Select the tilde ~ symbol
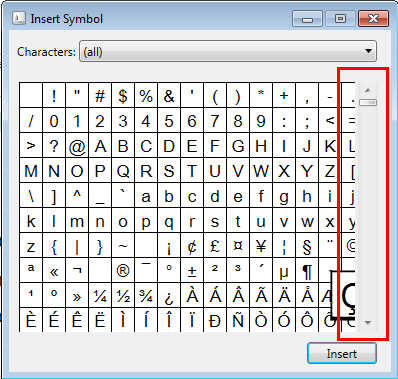Screen dimensions: 398x379 pyautogui.click(x=123, y=246)
